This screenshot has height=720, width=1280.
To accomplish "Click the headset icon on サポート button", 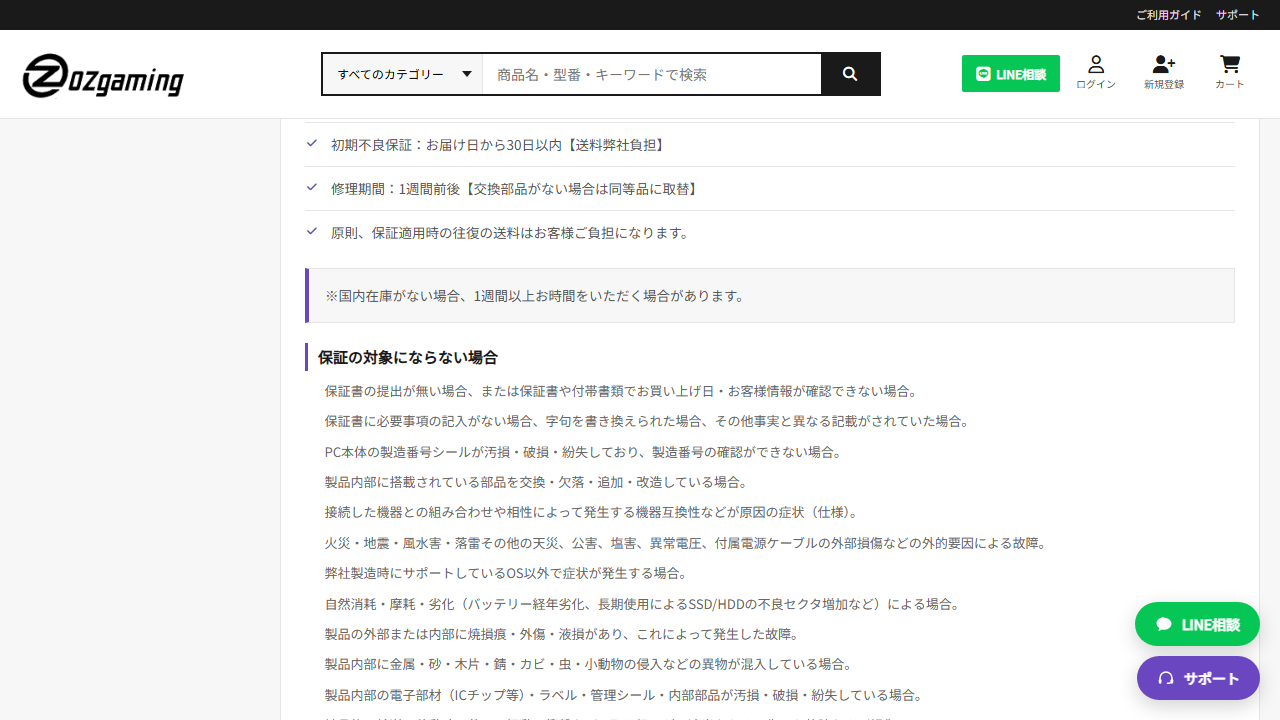I will 1165,678.
